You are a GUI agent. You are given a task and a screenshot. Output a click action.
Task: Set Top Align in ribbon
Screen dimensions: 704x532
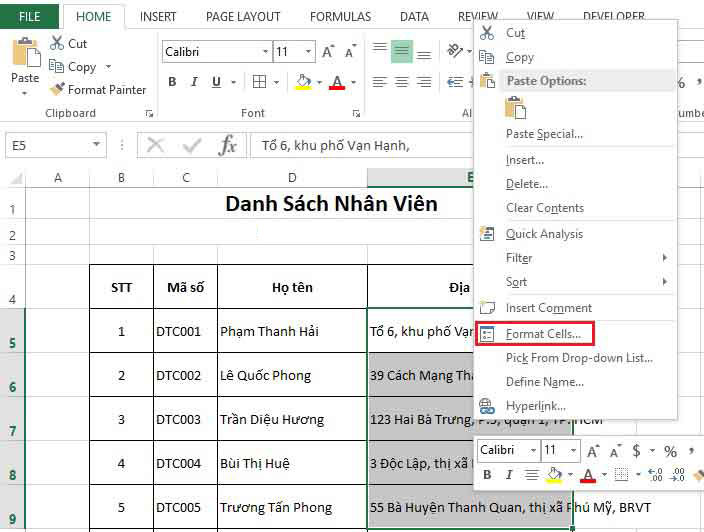[x=380, y=50]
